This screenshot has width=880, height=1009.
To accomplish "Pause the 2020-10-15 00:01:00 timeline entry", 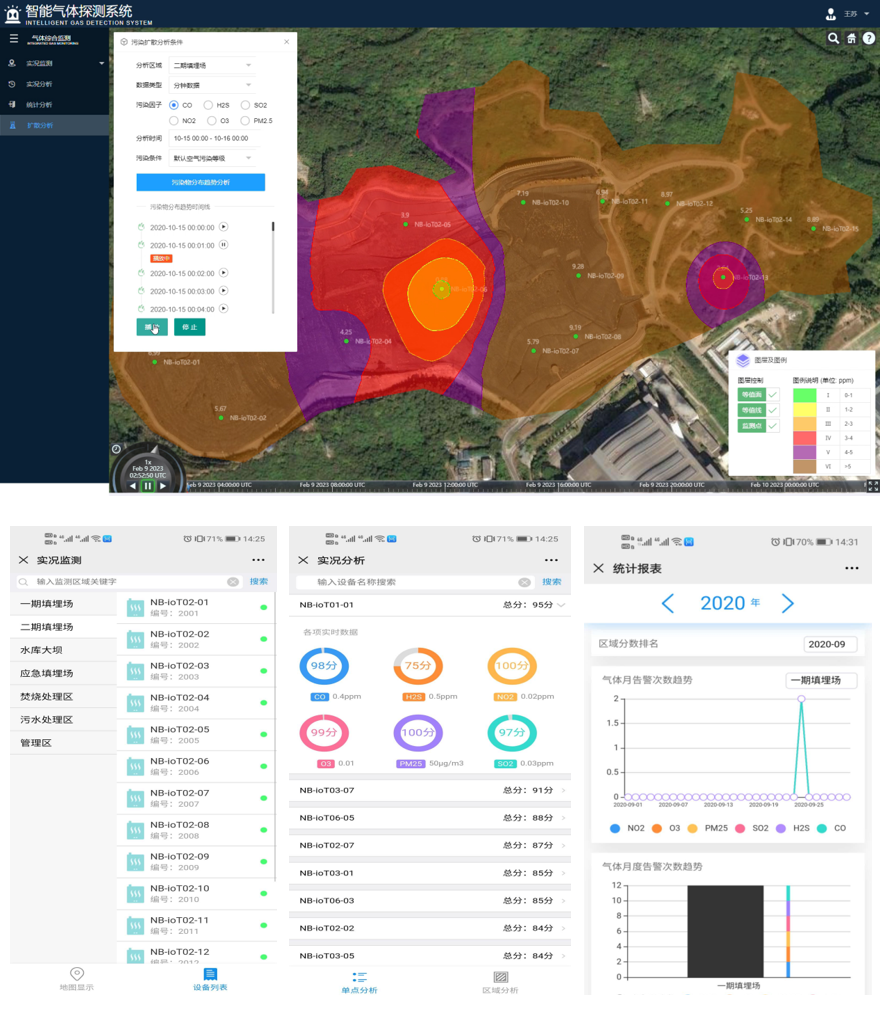I will click(x=224, y=245).
